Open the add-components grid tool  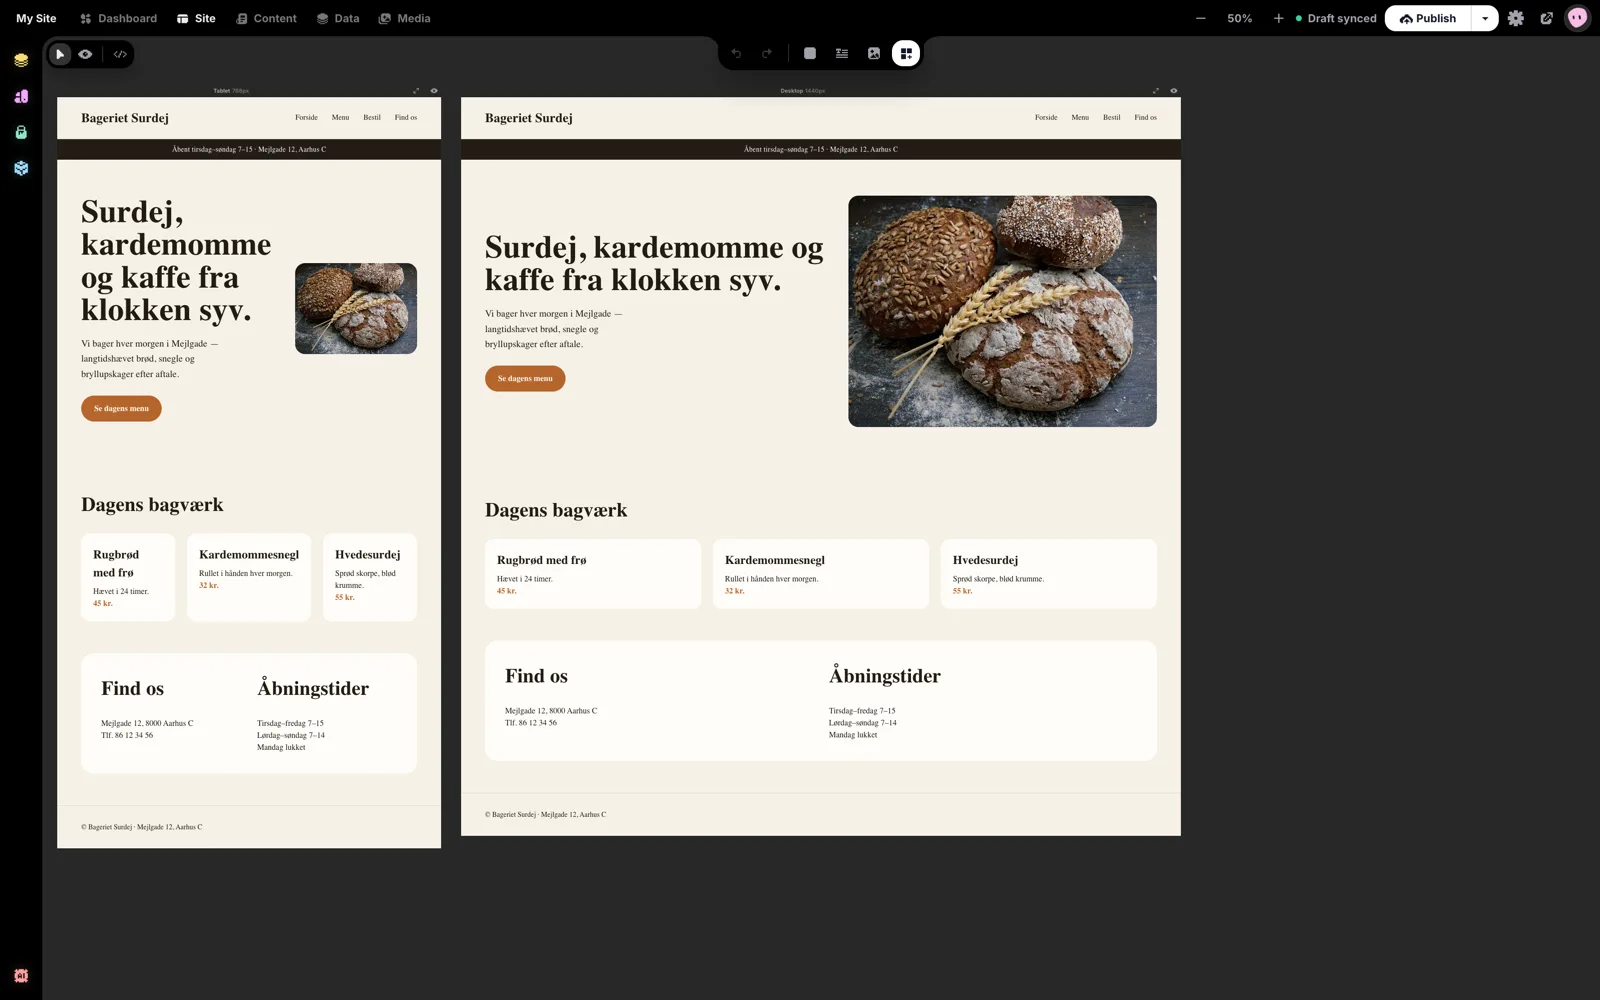click(906, 54)
